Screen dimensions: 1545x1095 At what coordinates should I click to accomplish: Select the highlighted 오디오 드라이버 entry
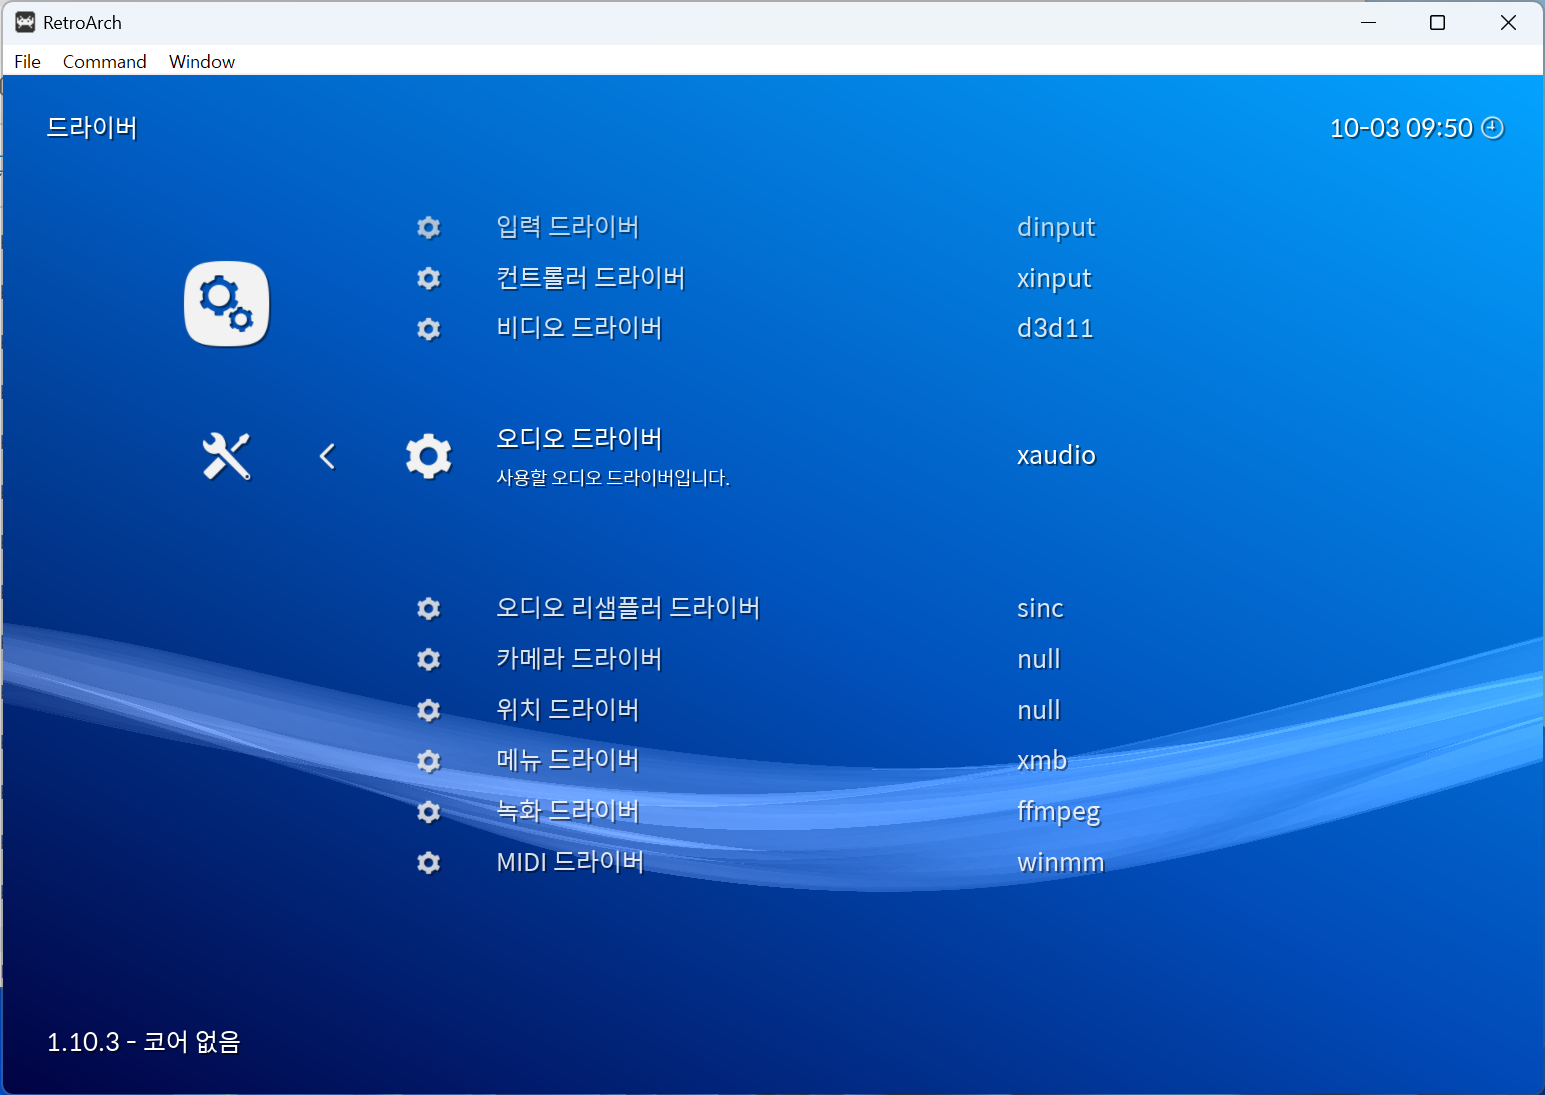click(579, 439)
